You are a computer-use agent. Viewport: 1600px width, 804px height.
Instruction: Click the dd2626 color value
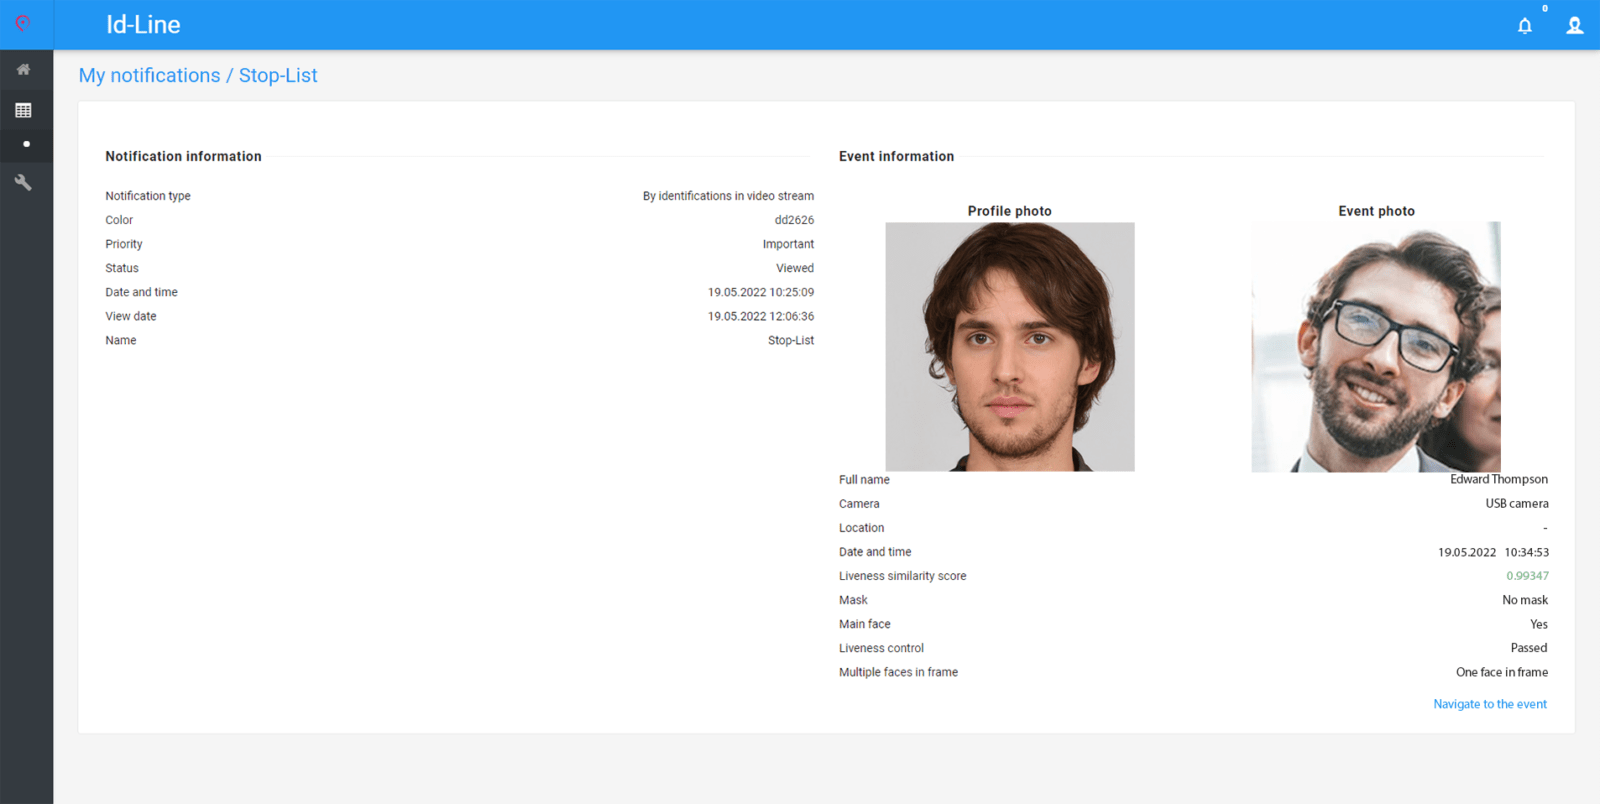[794, 220]
